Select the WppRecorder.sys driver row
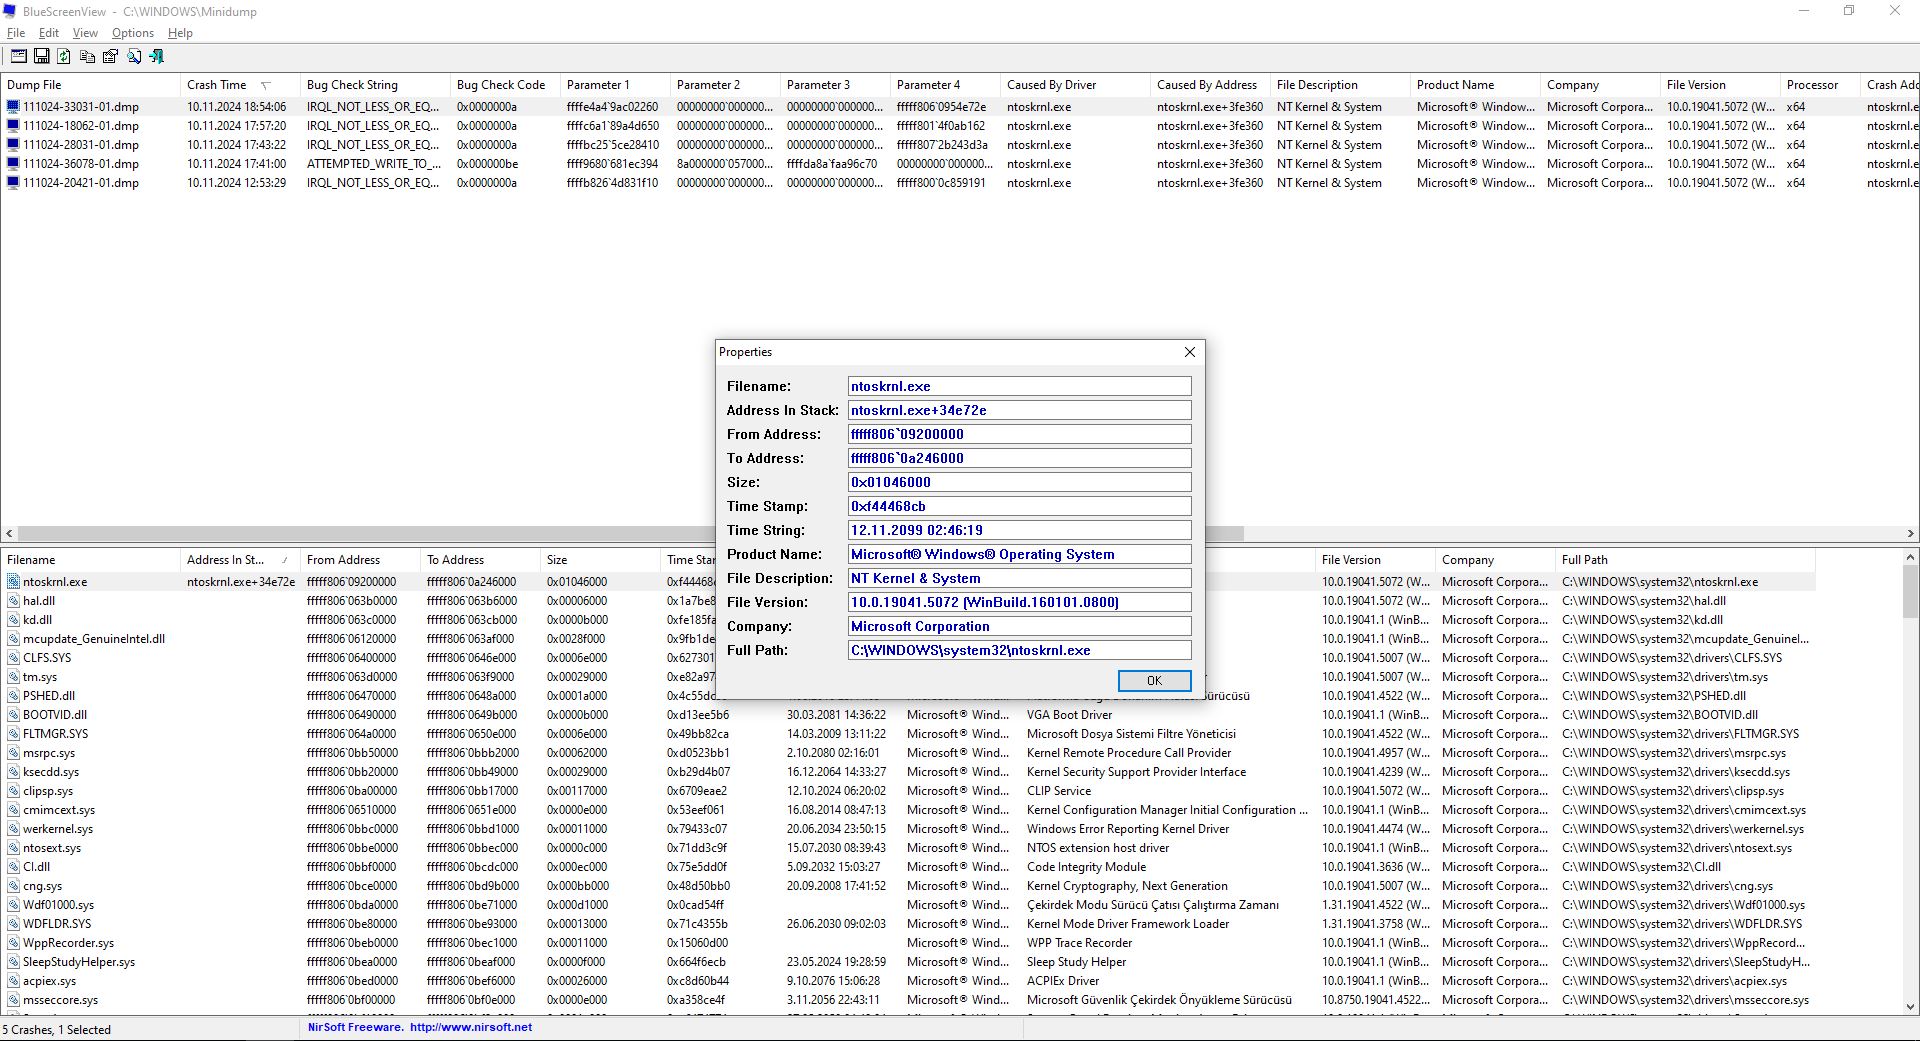This screenshot has height=1041, width=1920. tap(908, 943)
